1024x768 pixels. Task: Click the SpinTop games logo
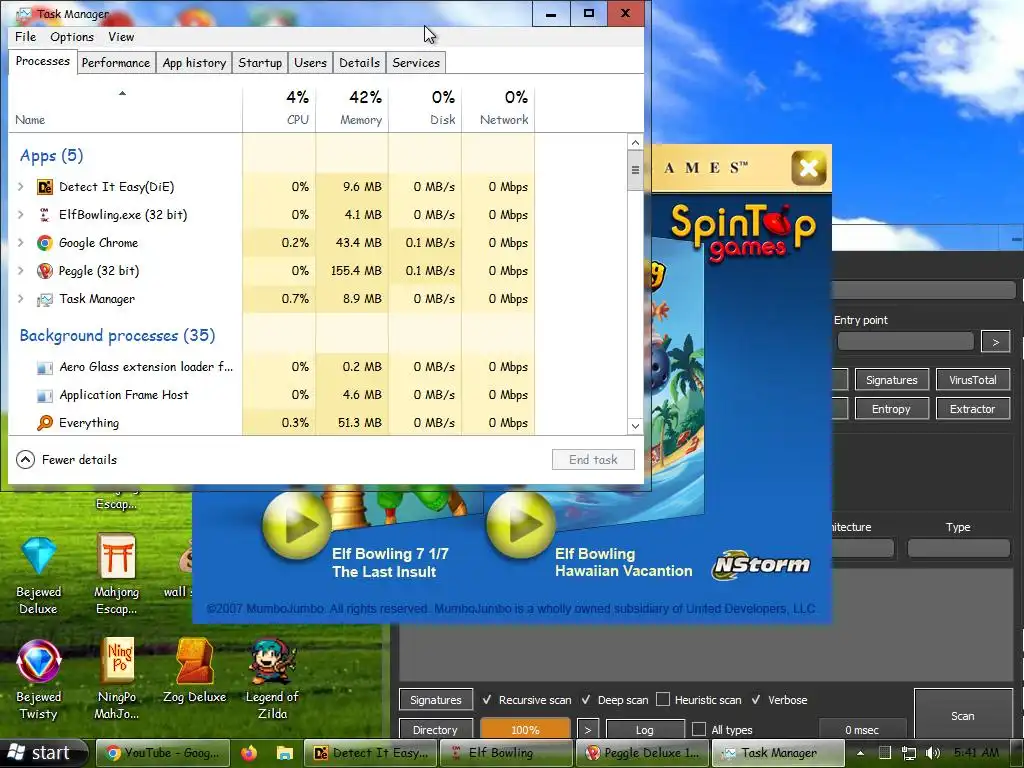tap(743, 232)
